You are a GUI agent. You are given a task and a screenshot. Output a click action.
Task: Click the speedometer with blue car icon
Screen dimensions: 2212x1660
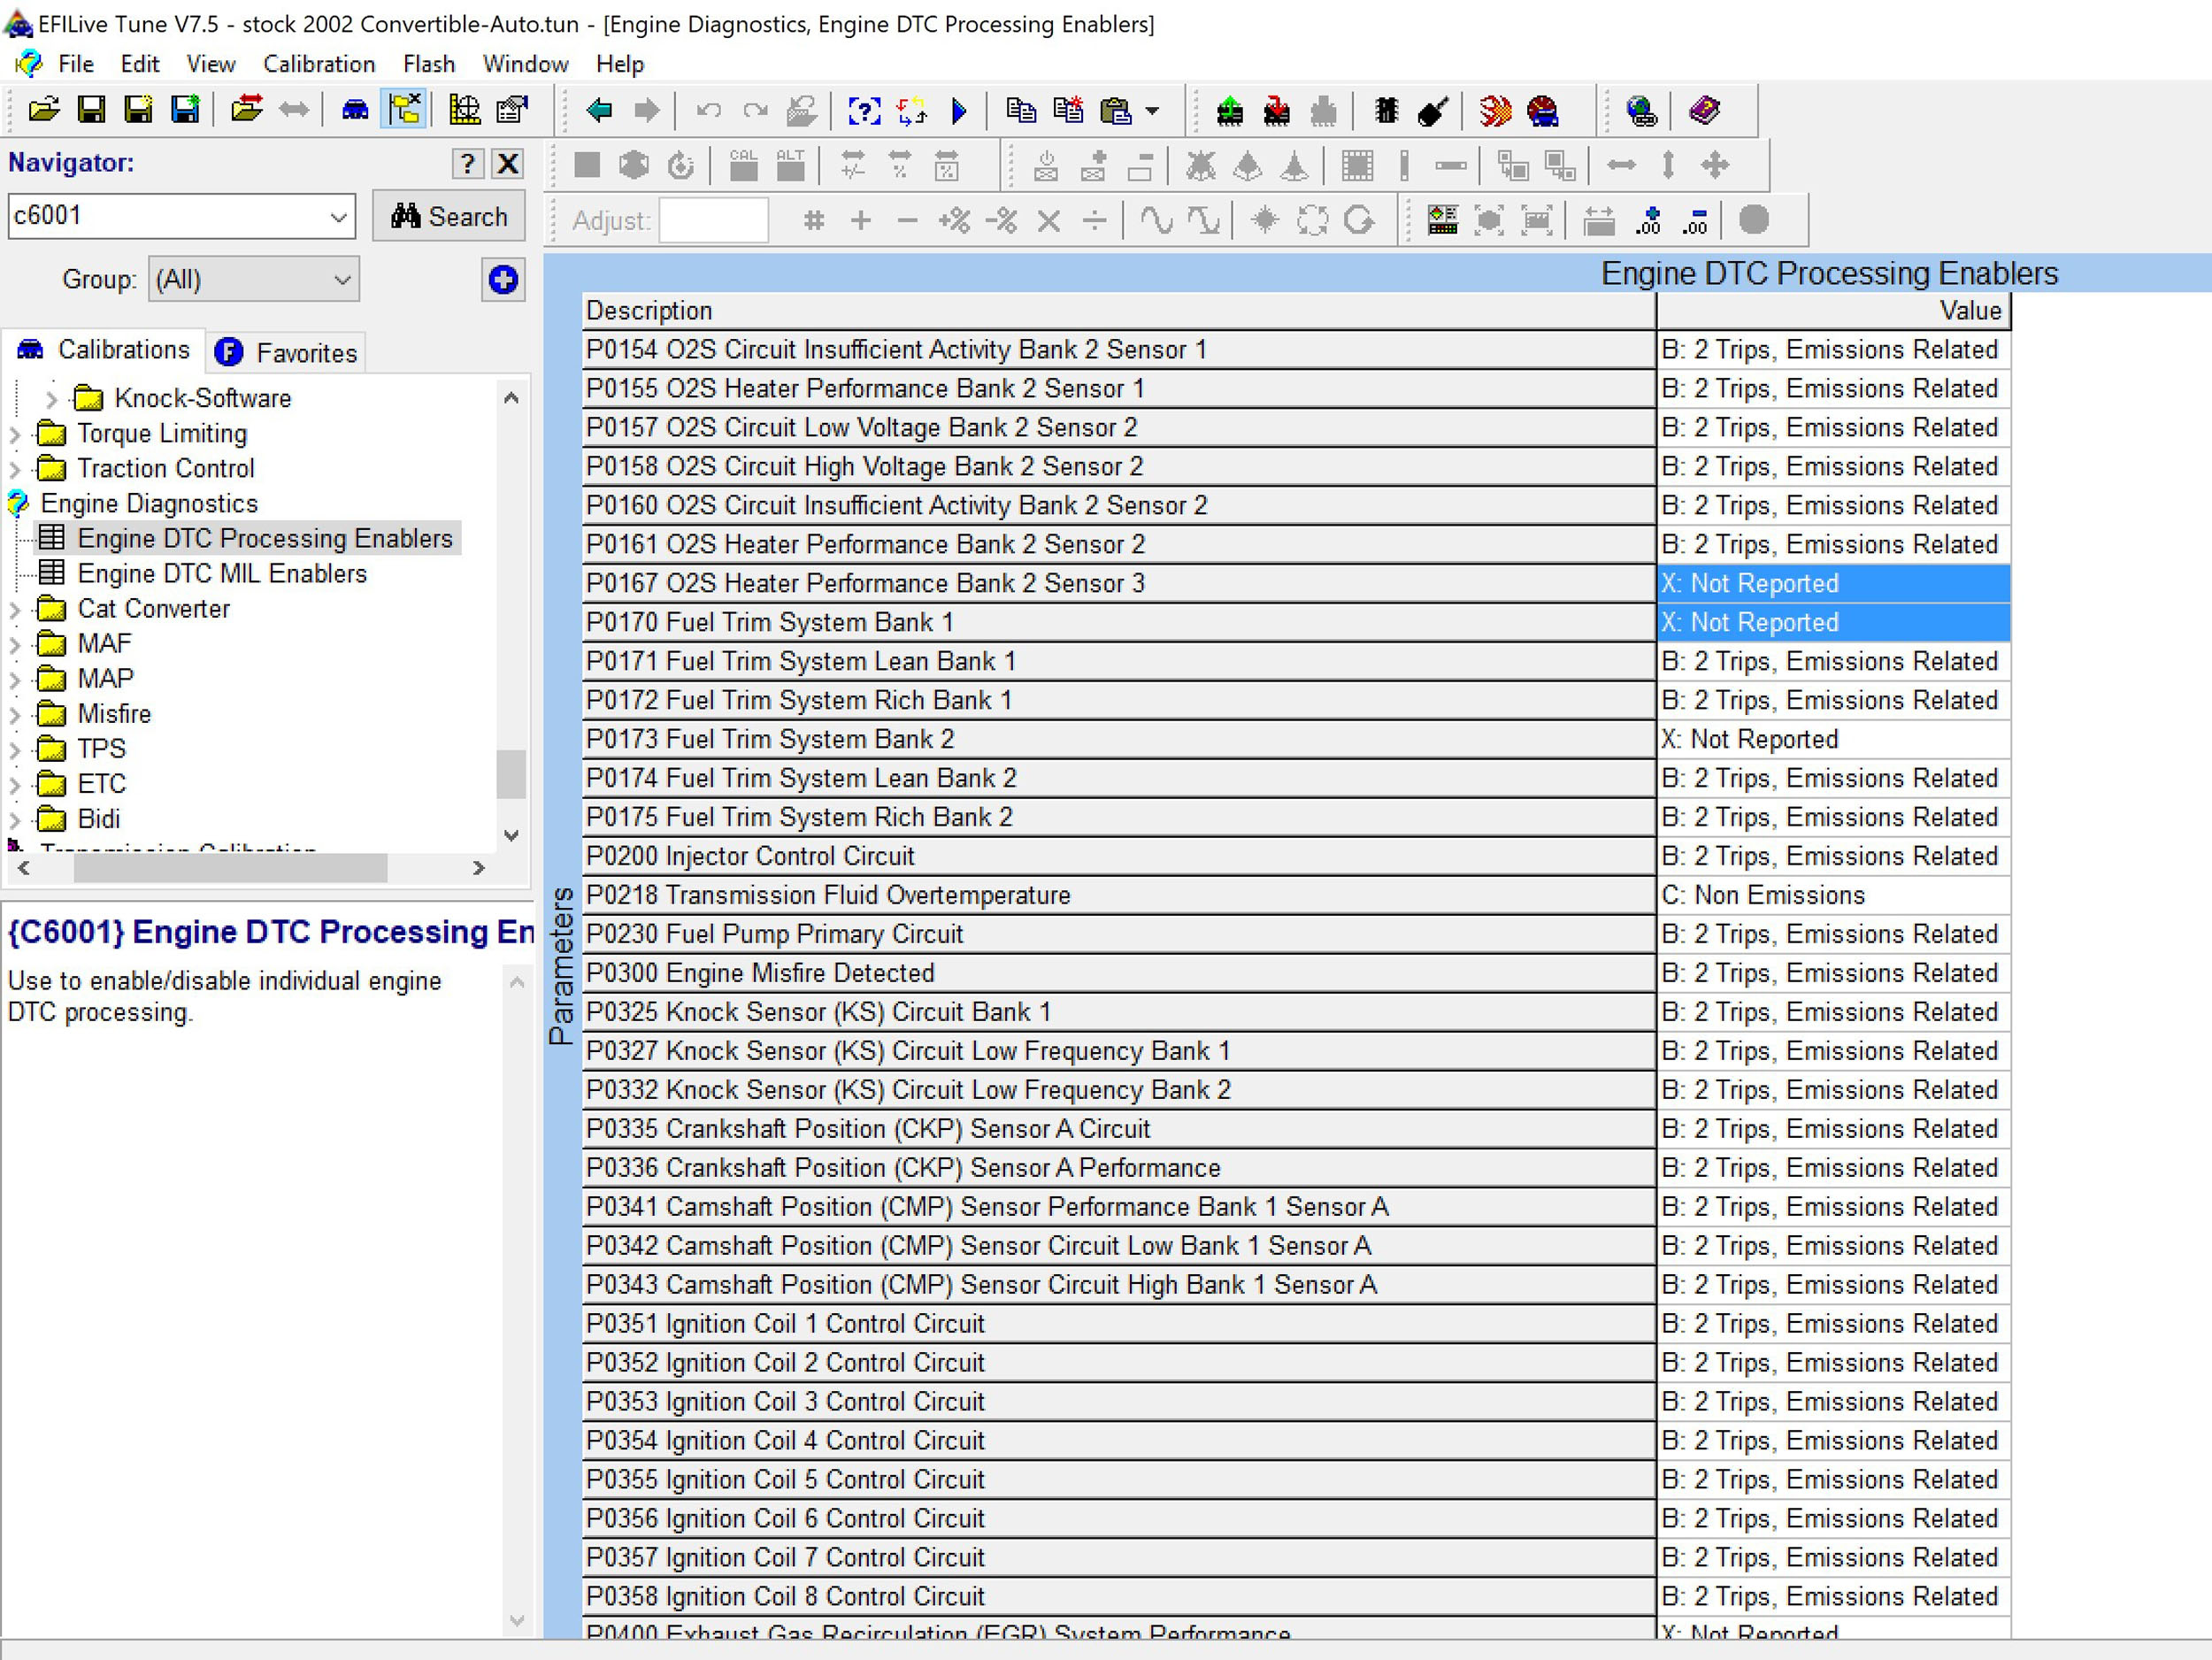1543,110
